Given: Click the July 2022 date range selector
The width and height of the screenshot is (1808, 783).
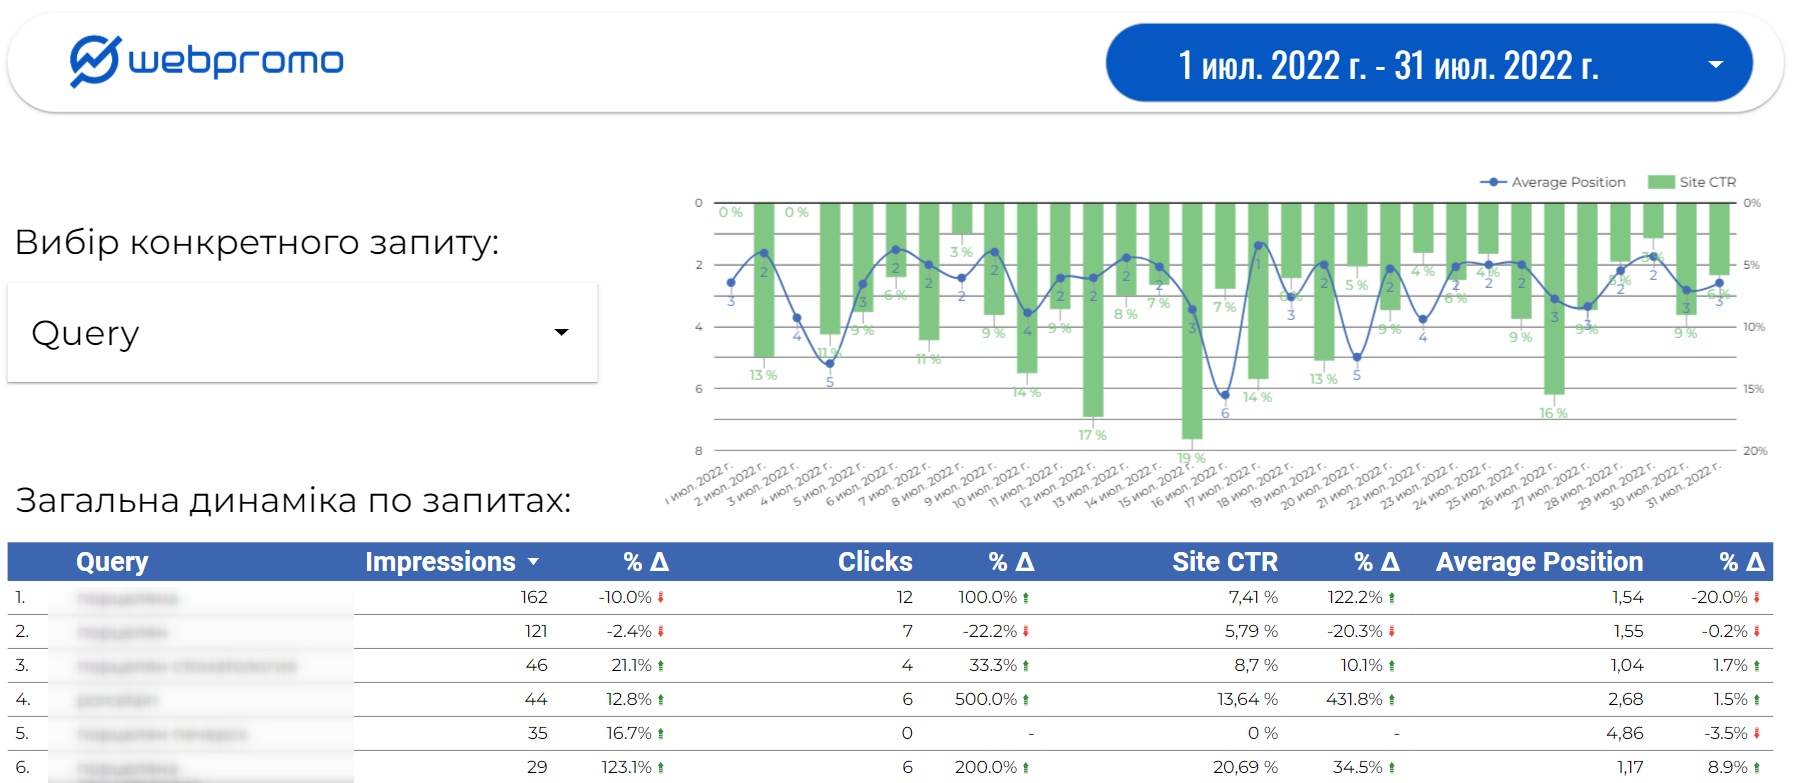Looking at the screenshot, I should 1388,65.
